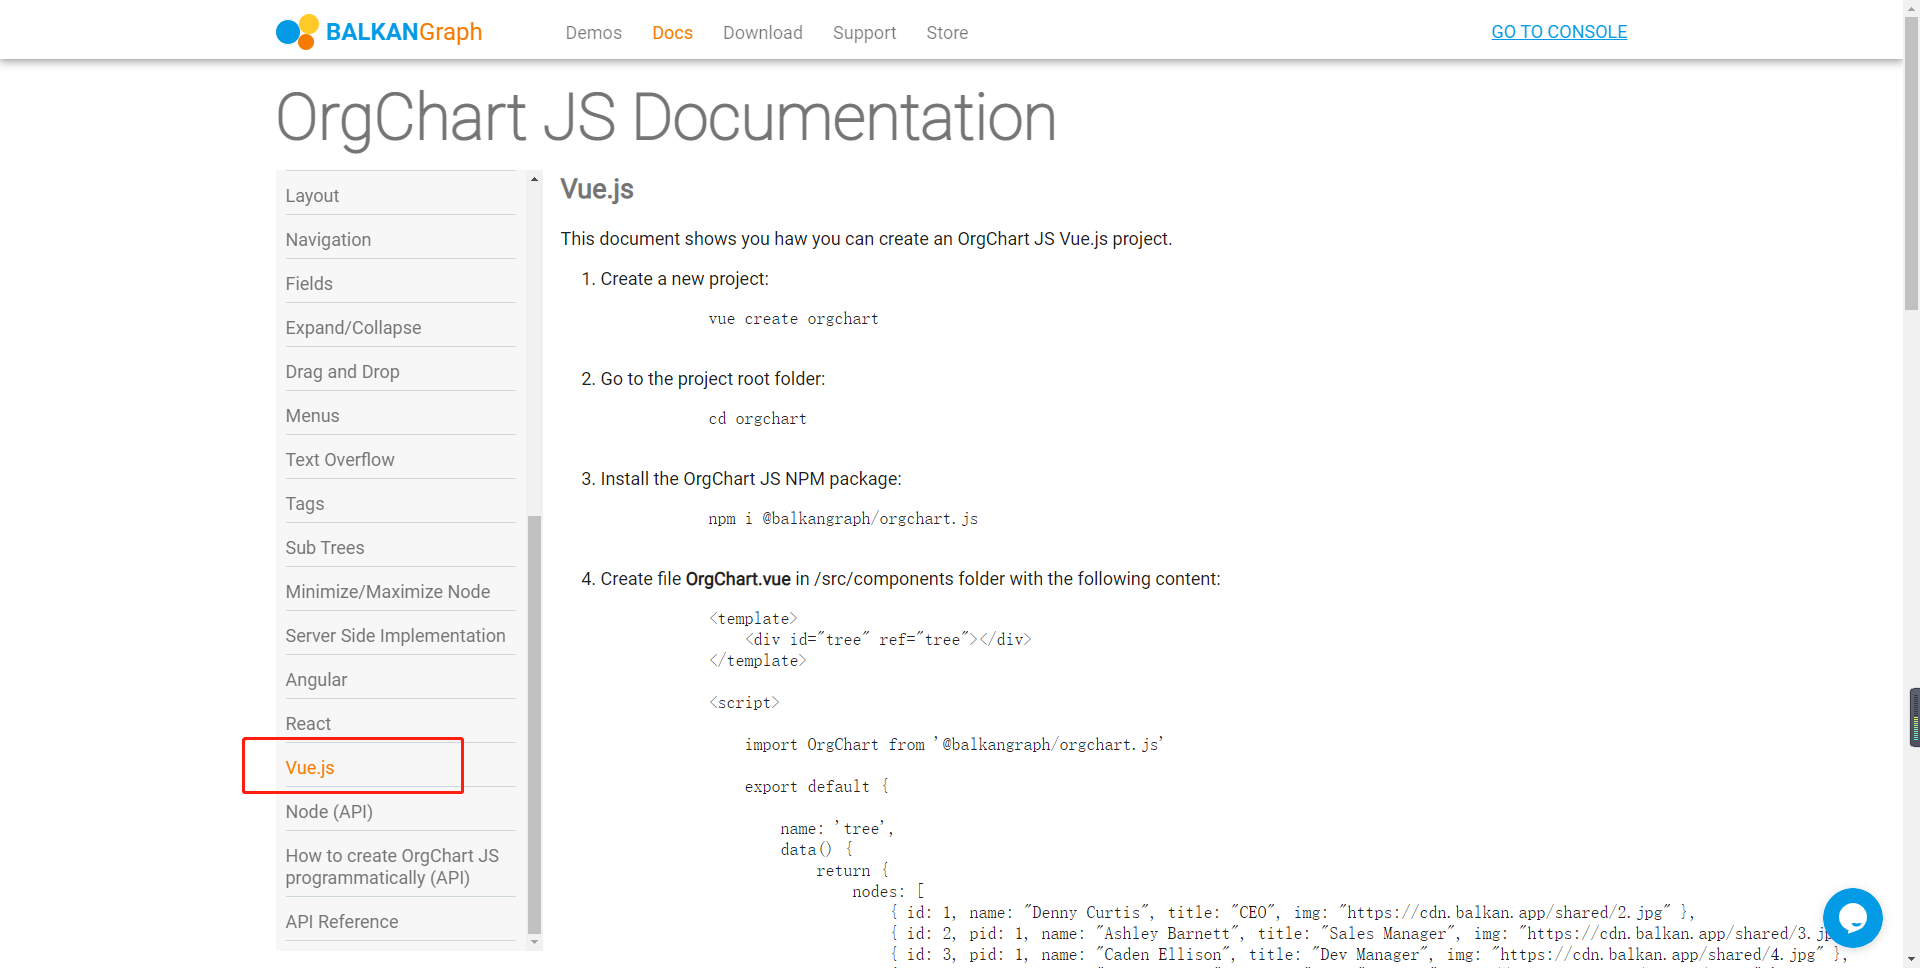
Task: Open the chat bubble widget
Action: [1852, 917]
